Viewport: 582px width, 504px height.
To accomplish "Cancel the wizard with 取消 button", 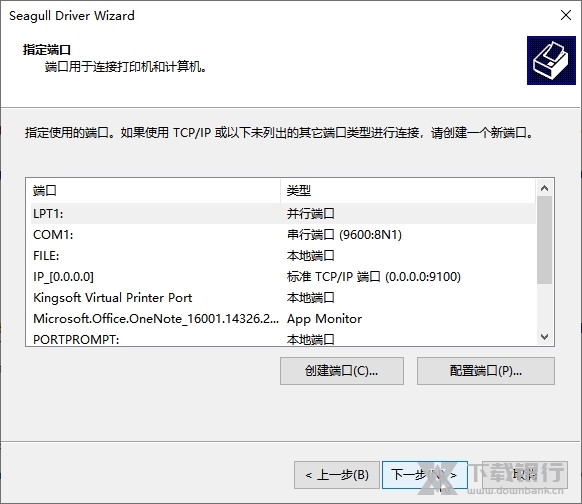I will [x=525, y=475].
